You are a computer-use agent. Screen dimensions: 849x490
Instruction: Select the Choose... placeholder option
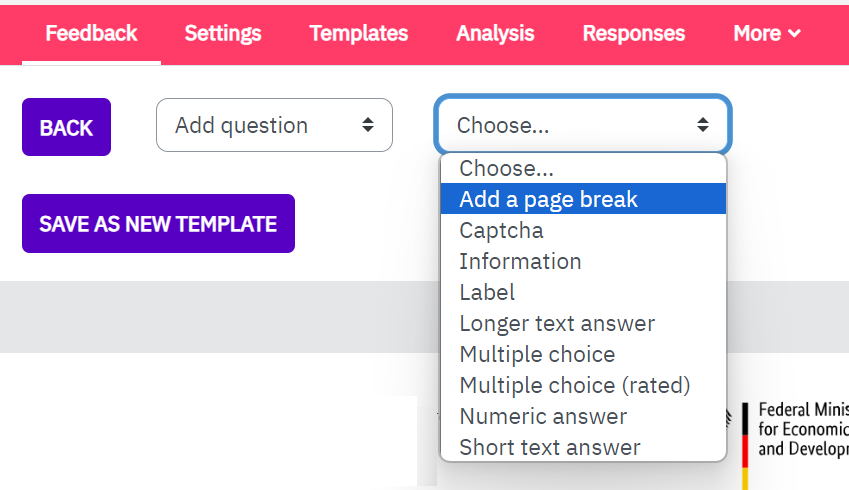click(583, 168)
